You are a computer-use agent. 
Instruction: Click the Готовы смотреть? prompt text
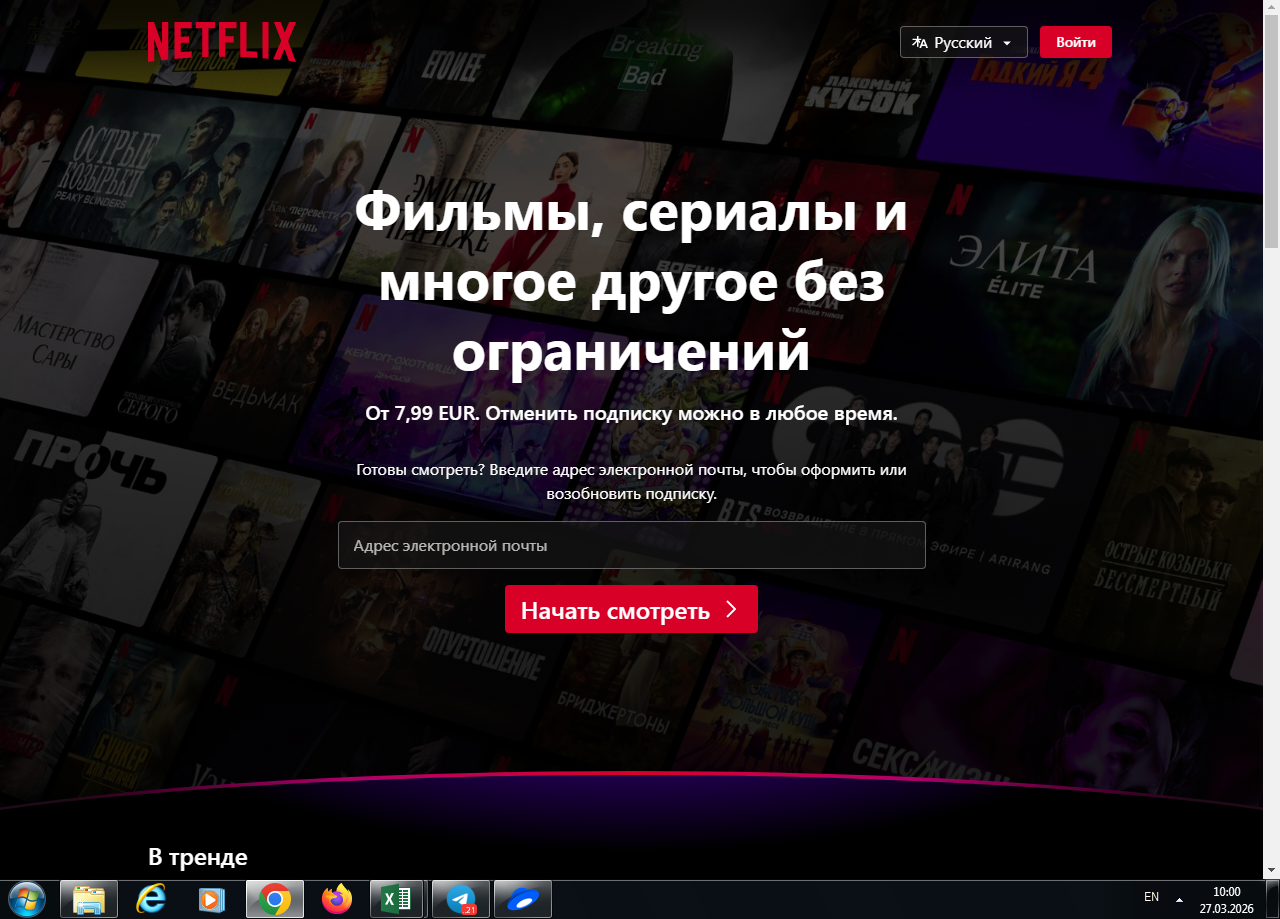coord(632,481)
